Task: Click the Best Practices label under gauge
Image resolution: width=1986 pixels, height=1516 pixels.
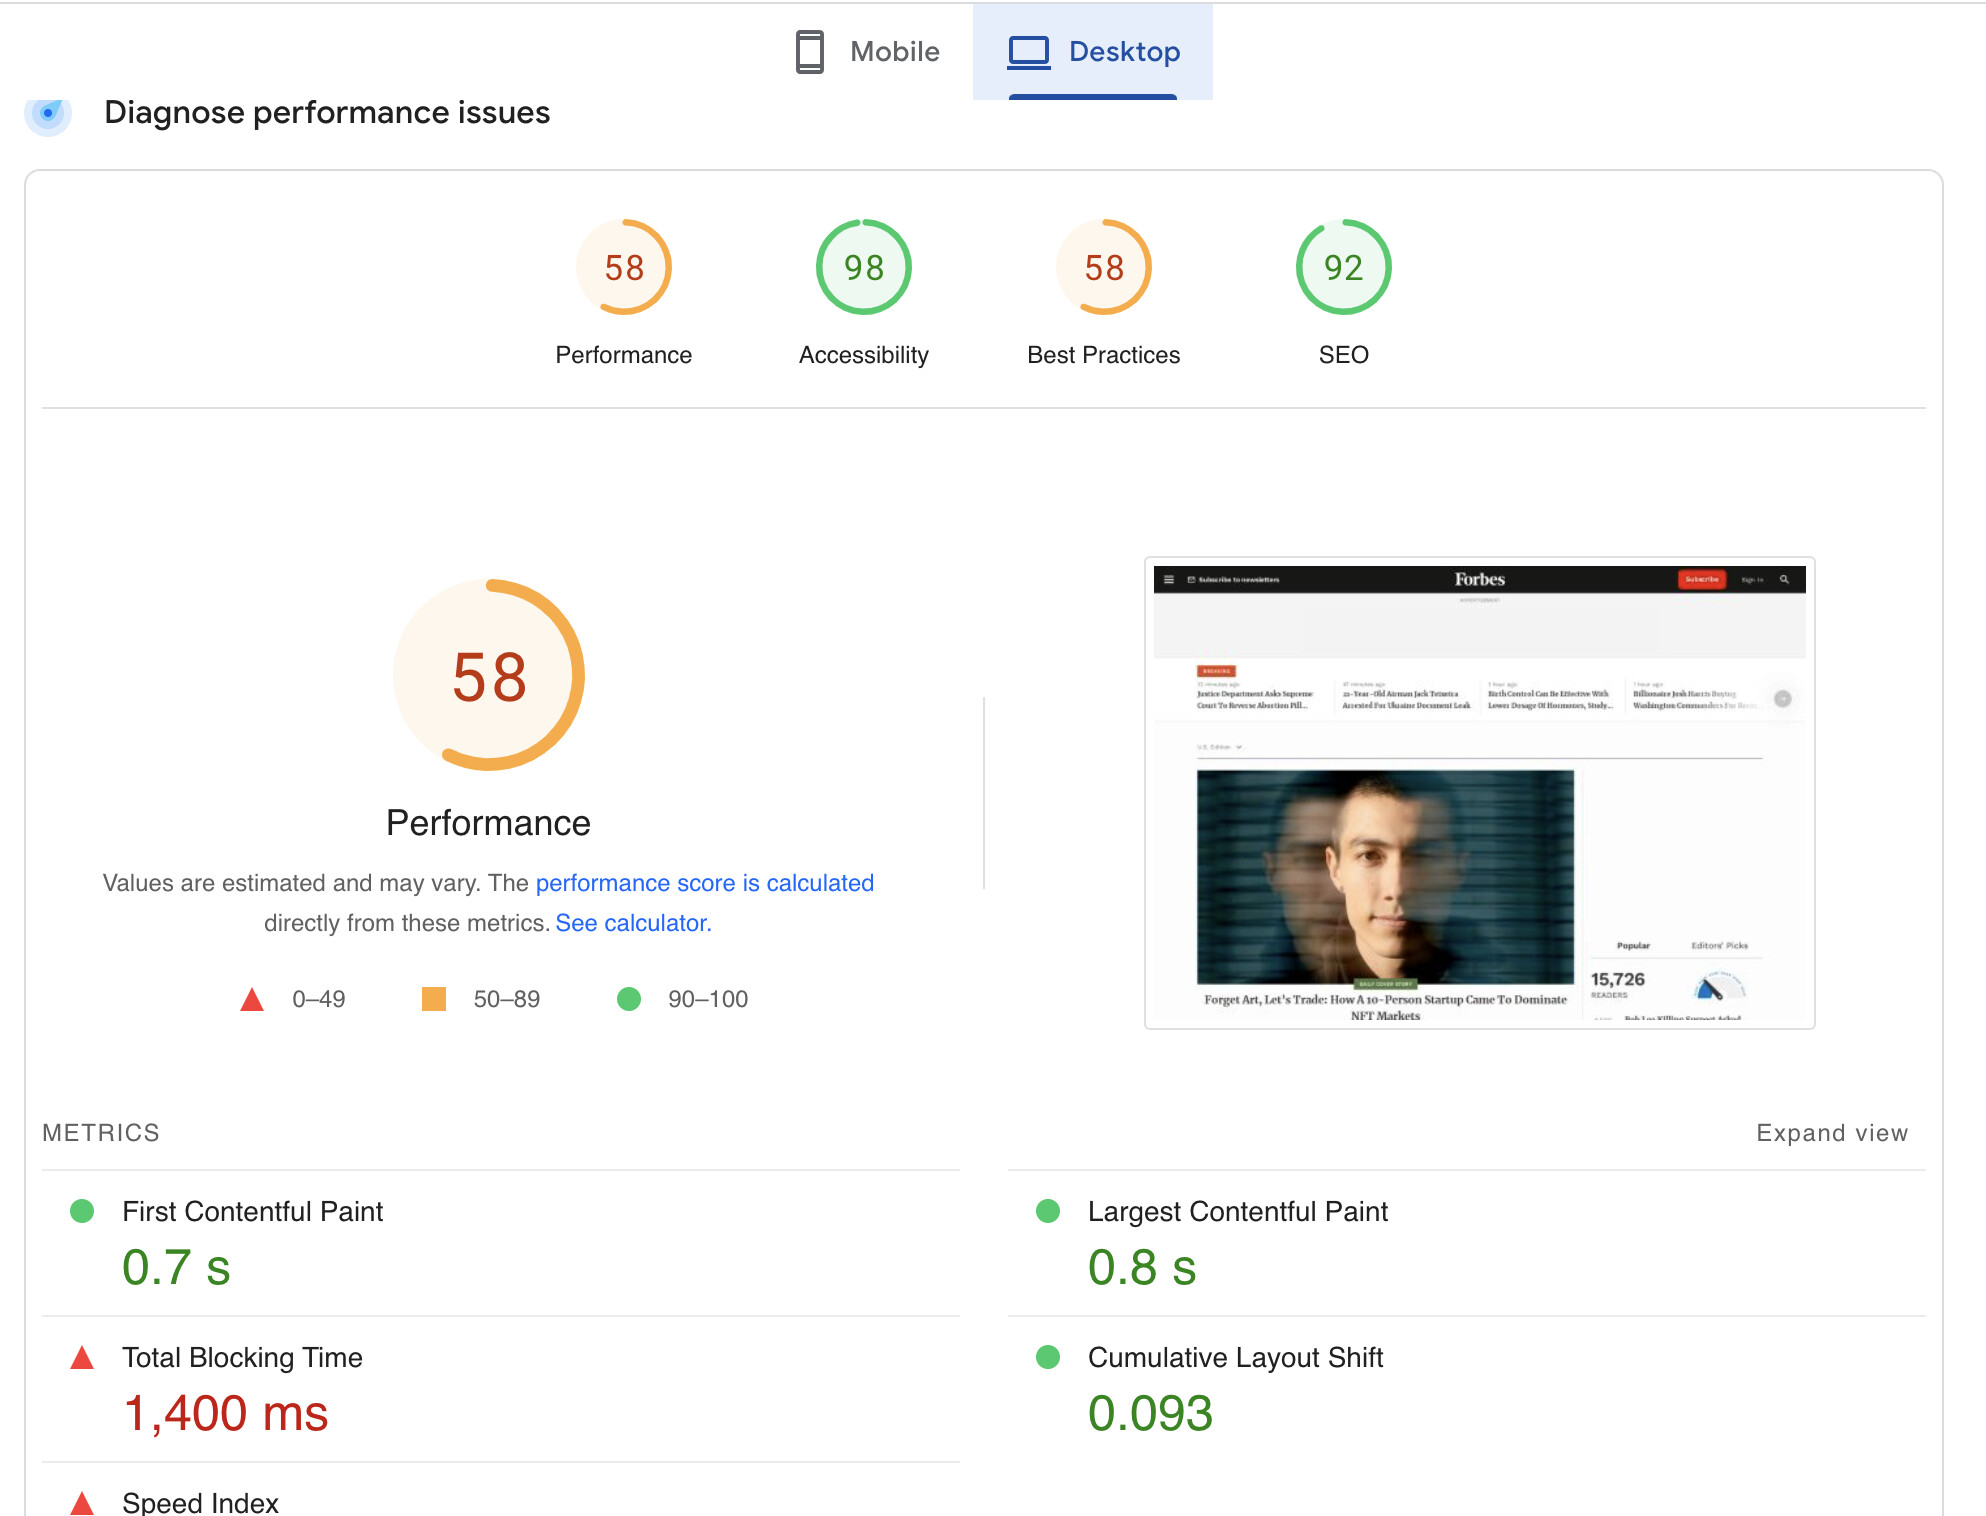Action: [x=1104, y=355]
